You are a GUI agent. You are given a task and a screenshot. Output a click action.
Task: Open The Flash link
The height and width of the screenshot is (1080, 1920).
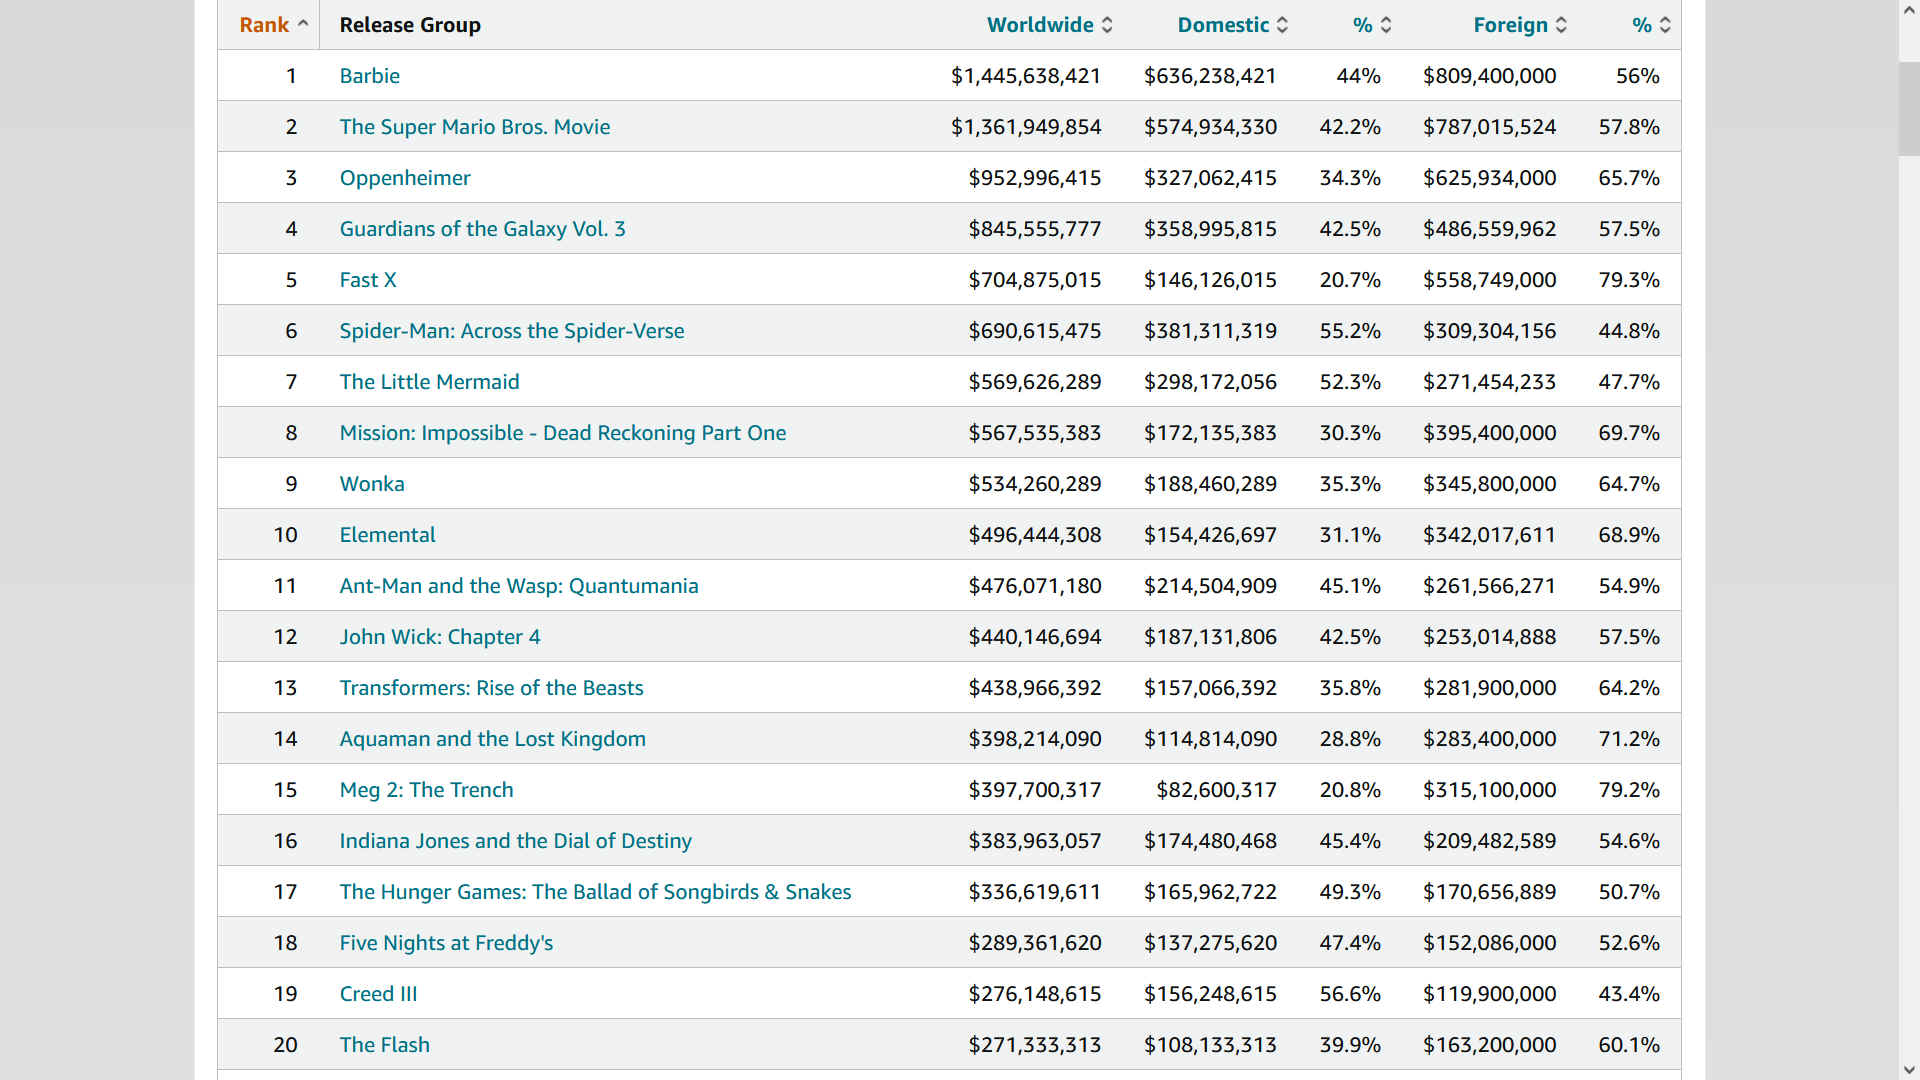384,1045
